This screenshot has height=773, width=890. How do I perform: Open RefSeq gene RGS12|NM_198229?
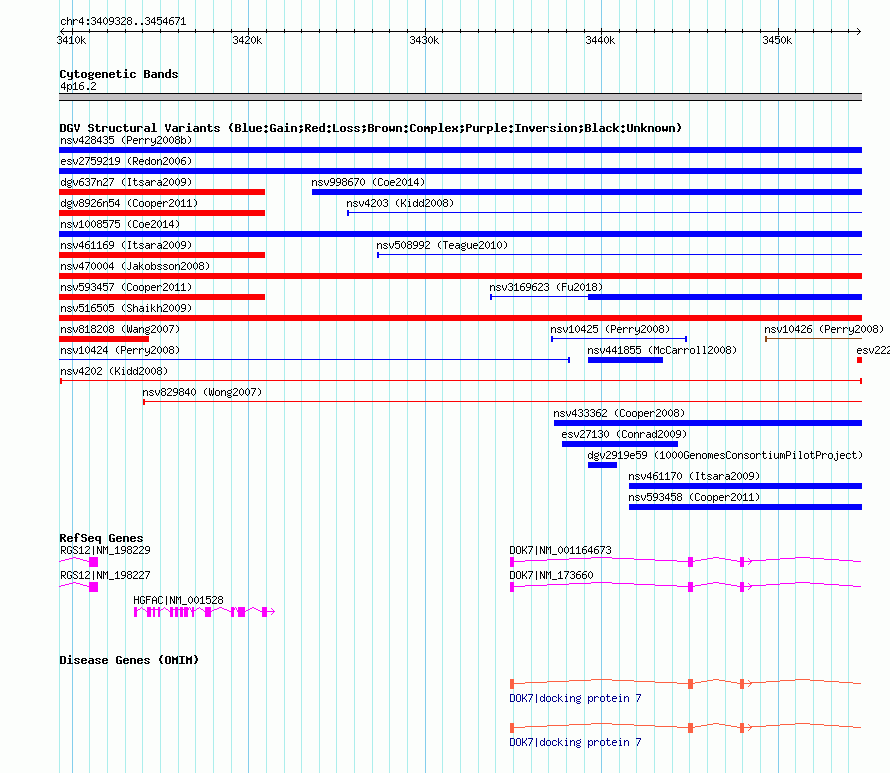78,562
